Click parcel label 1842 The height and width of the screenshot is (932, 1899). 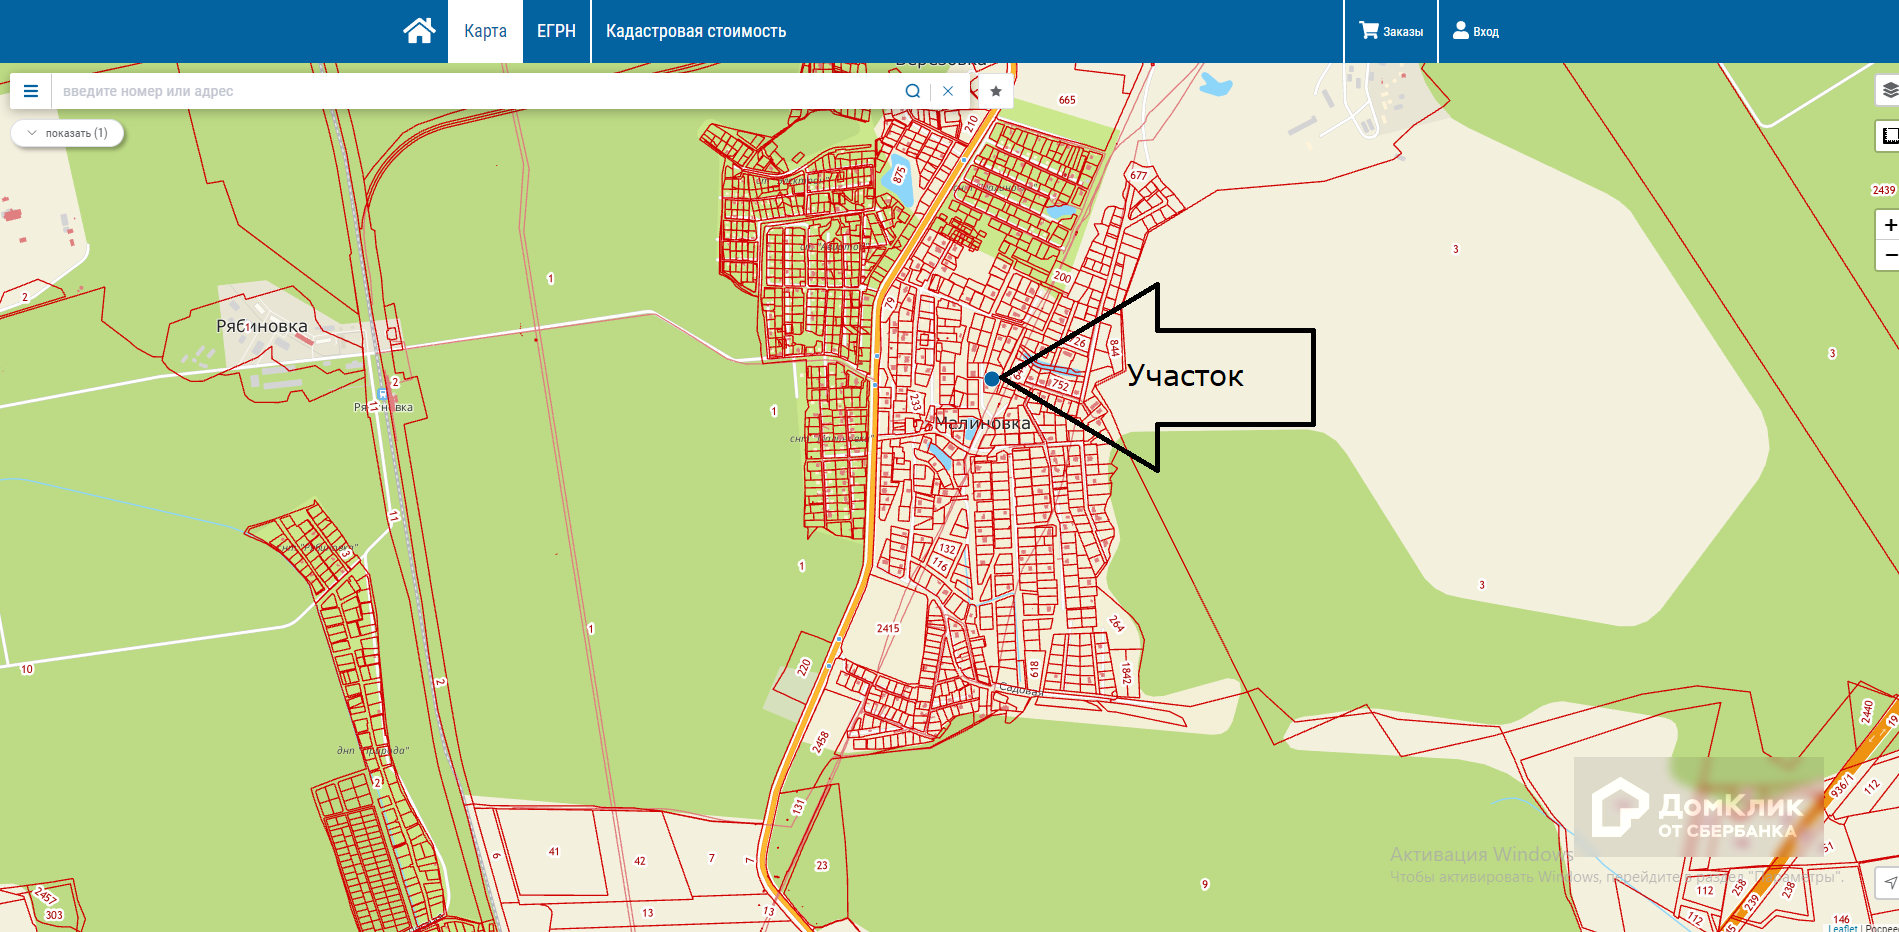[1126, 673]
